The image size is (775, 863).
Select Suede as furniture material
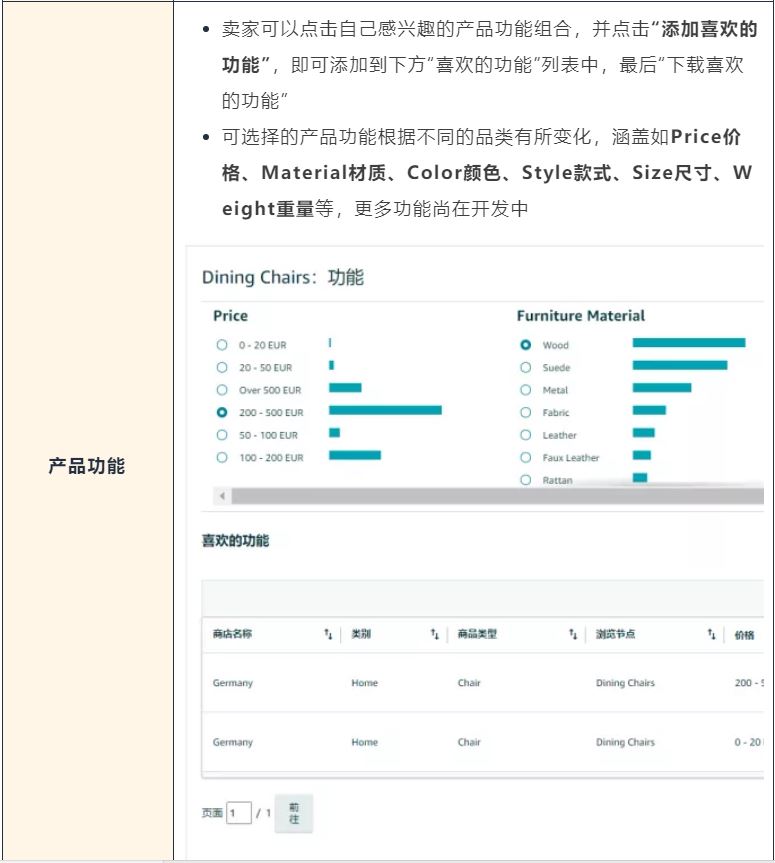[x=526, y=367]
